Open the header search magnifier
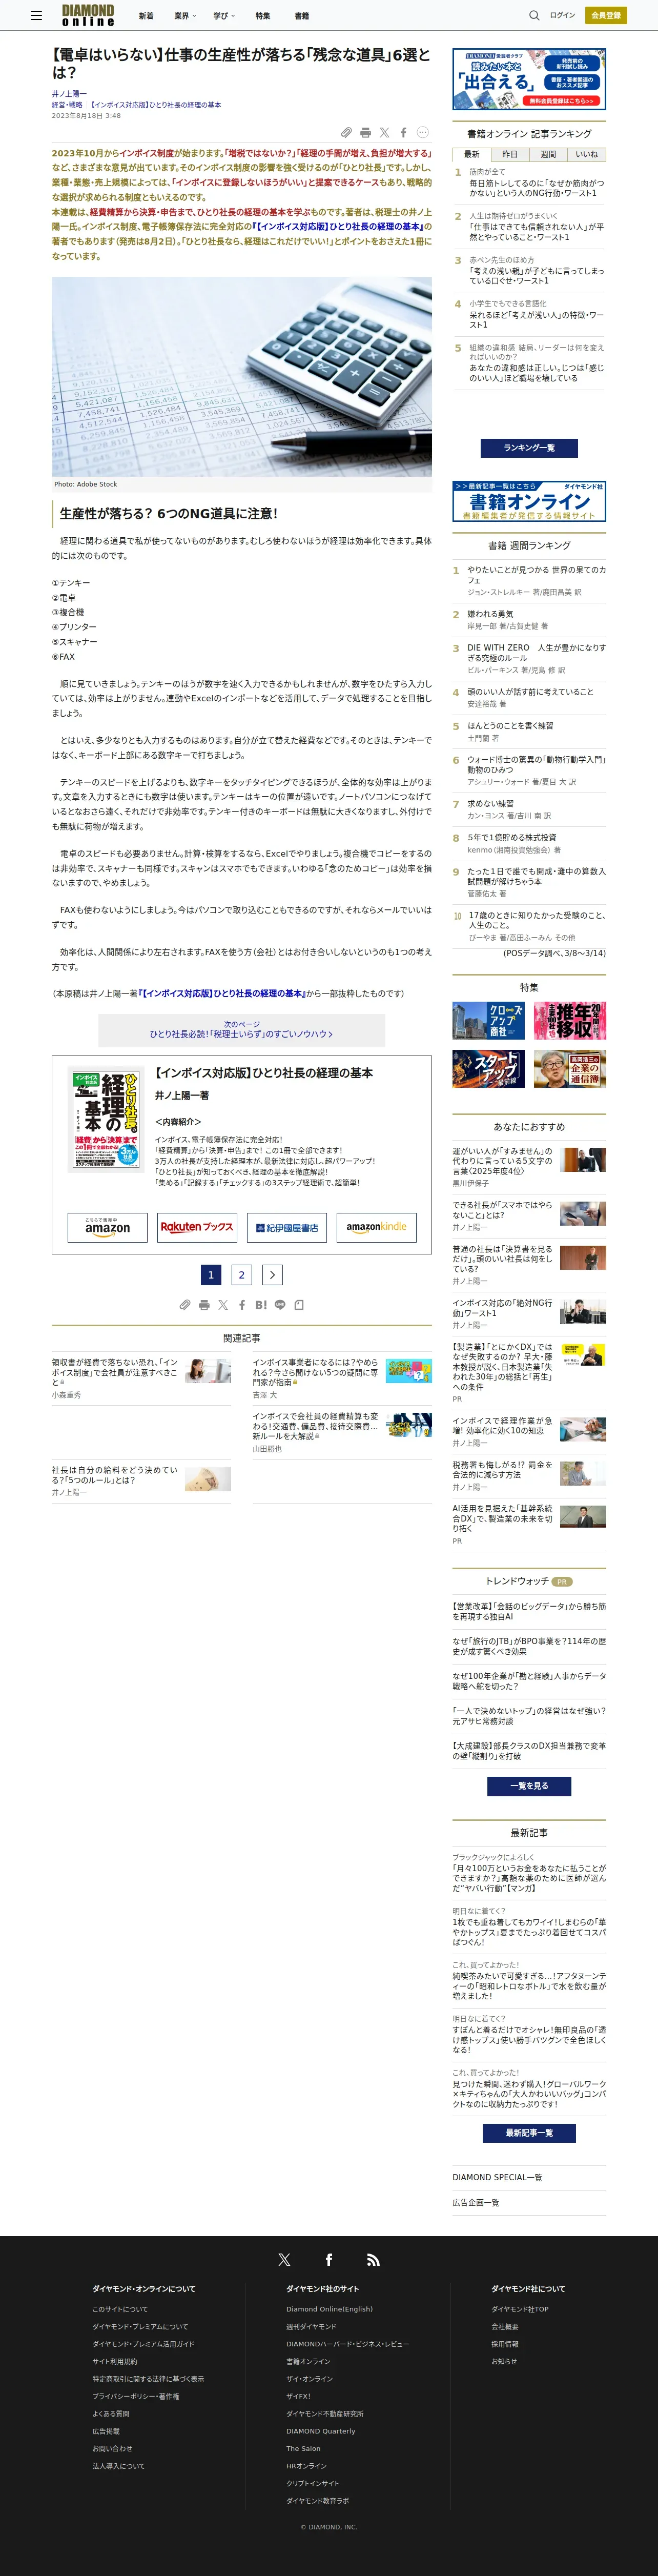658x2576 pixels. tap(534, 15)
